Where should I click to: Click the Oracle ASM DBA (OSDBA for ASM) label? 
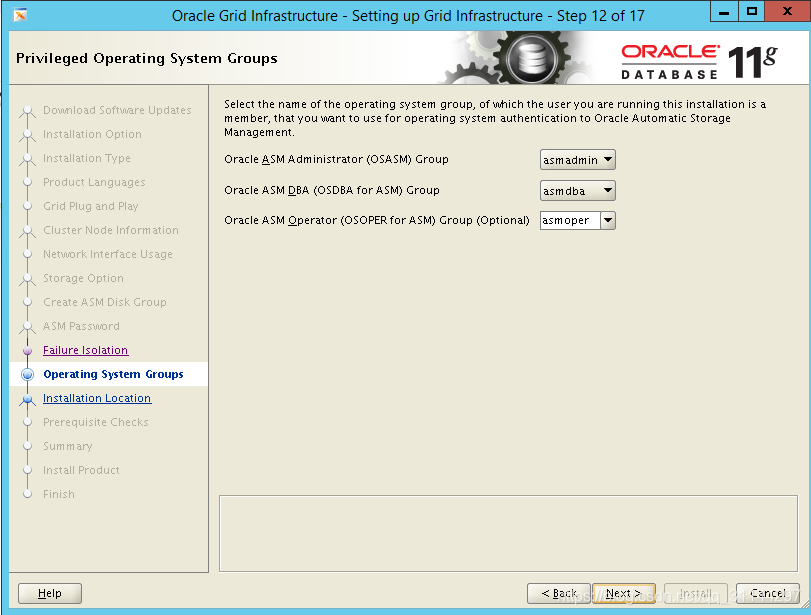point(332,190)
